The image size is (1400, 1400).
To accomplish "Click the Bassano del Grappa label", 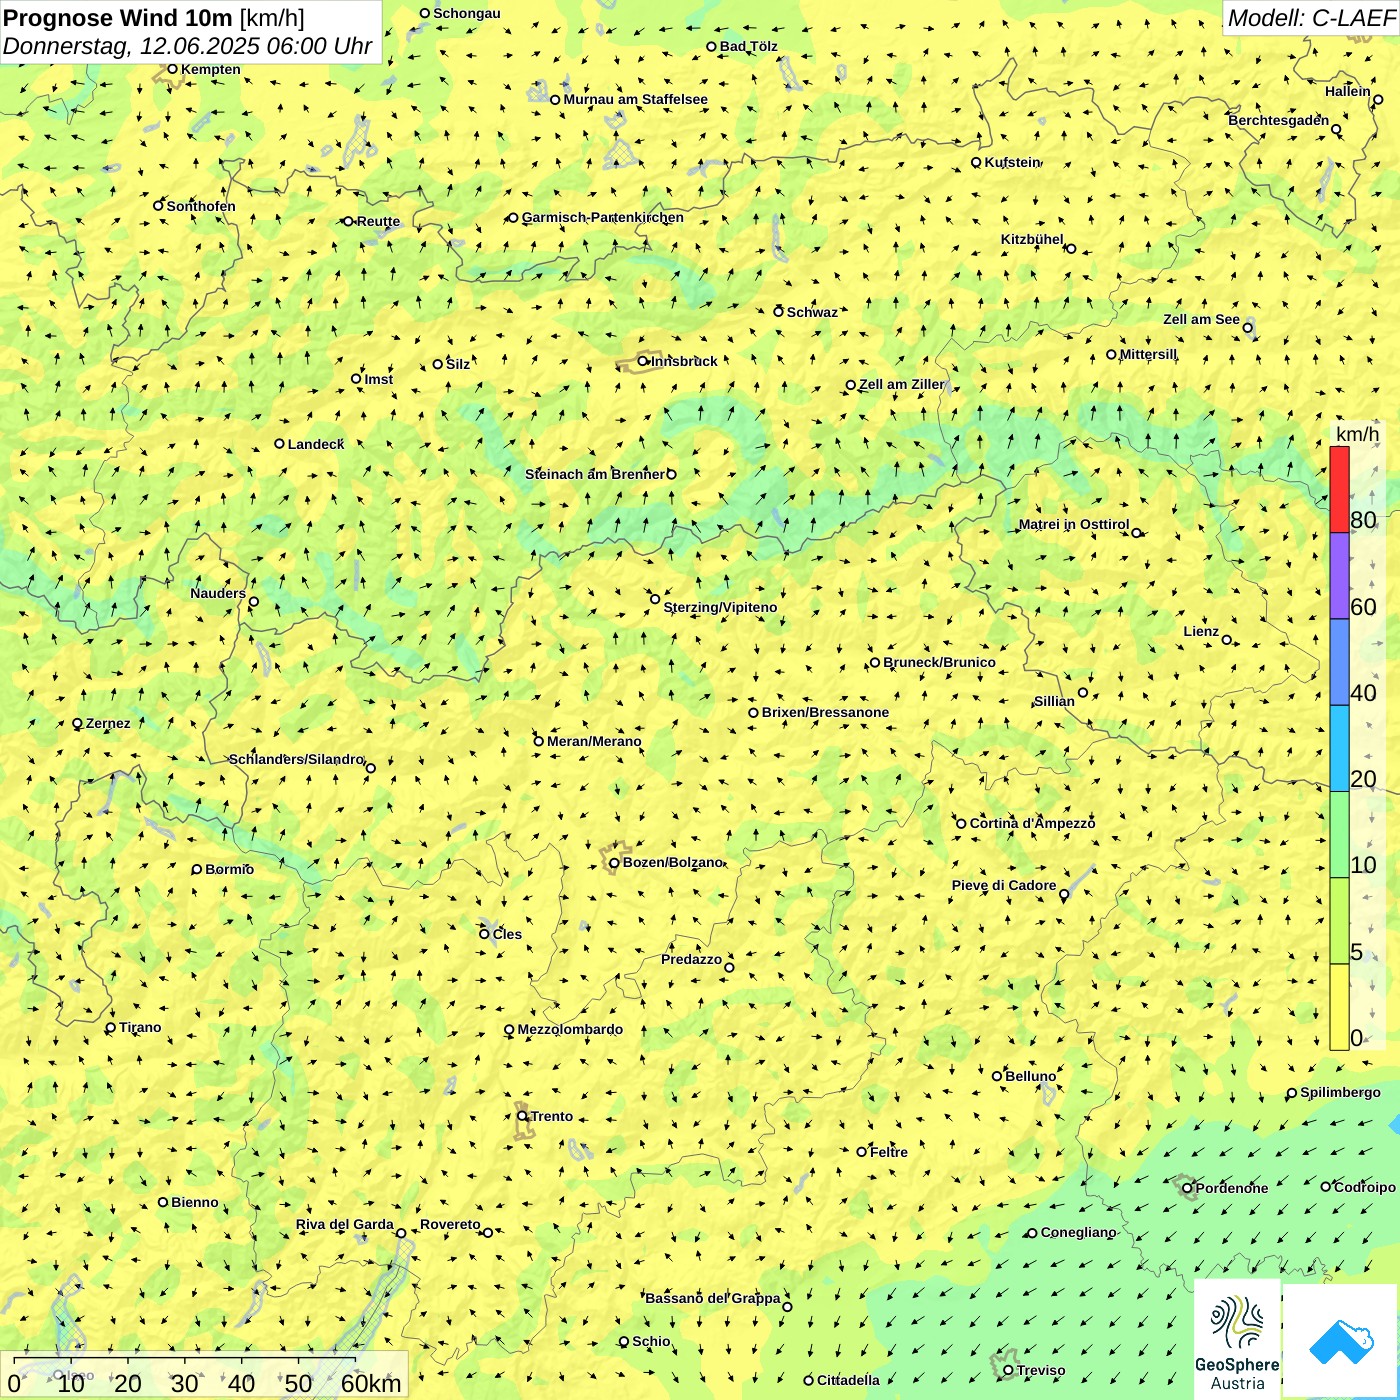I will pyautogui.click(x=713, y=1298).
